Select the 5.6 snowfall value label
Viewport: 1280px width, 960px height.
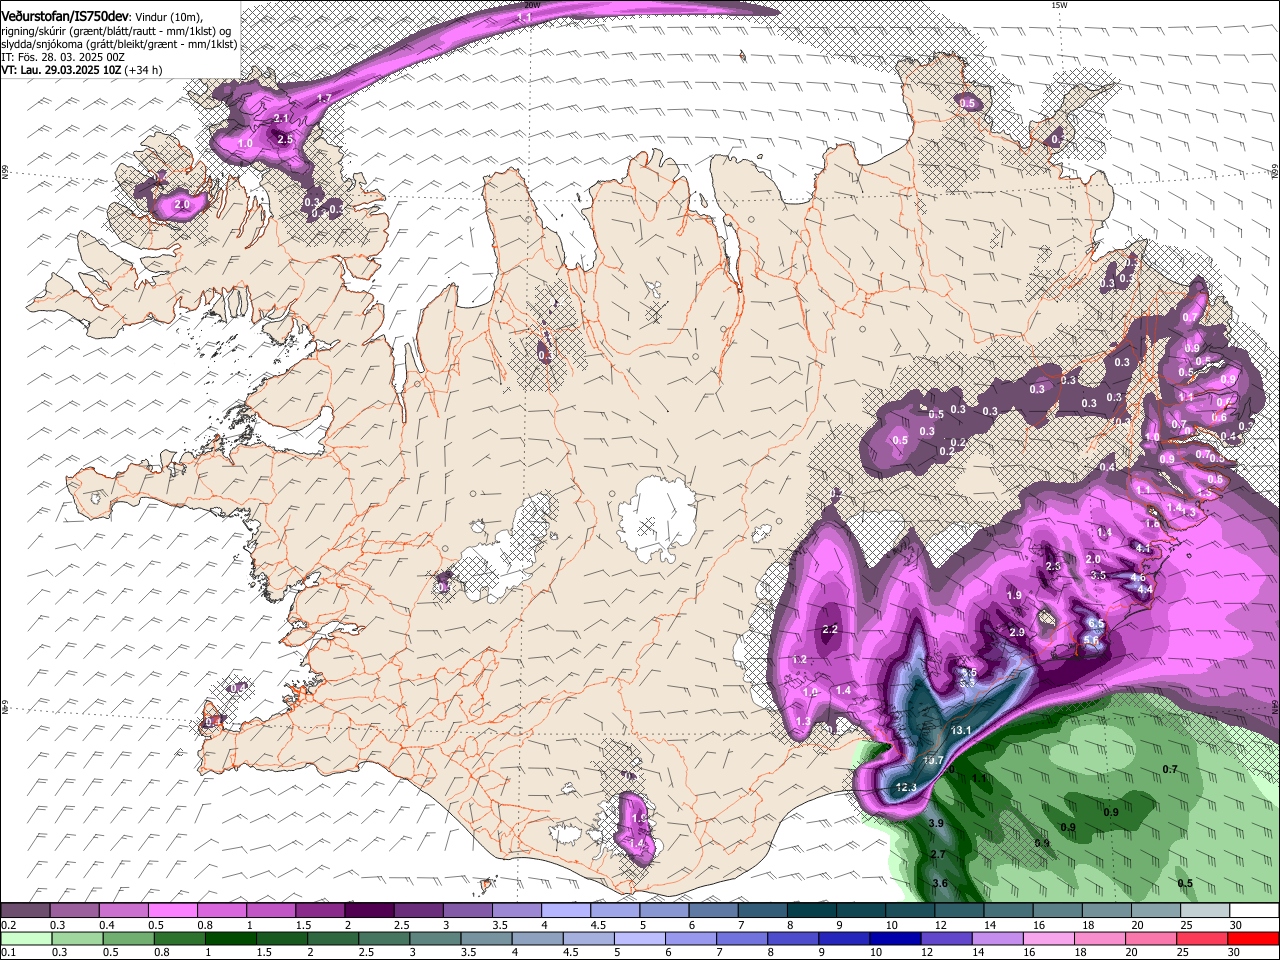[1091, 641]
